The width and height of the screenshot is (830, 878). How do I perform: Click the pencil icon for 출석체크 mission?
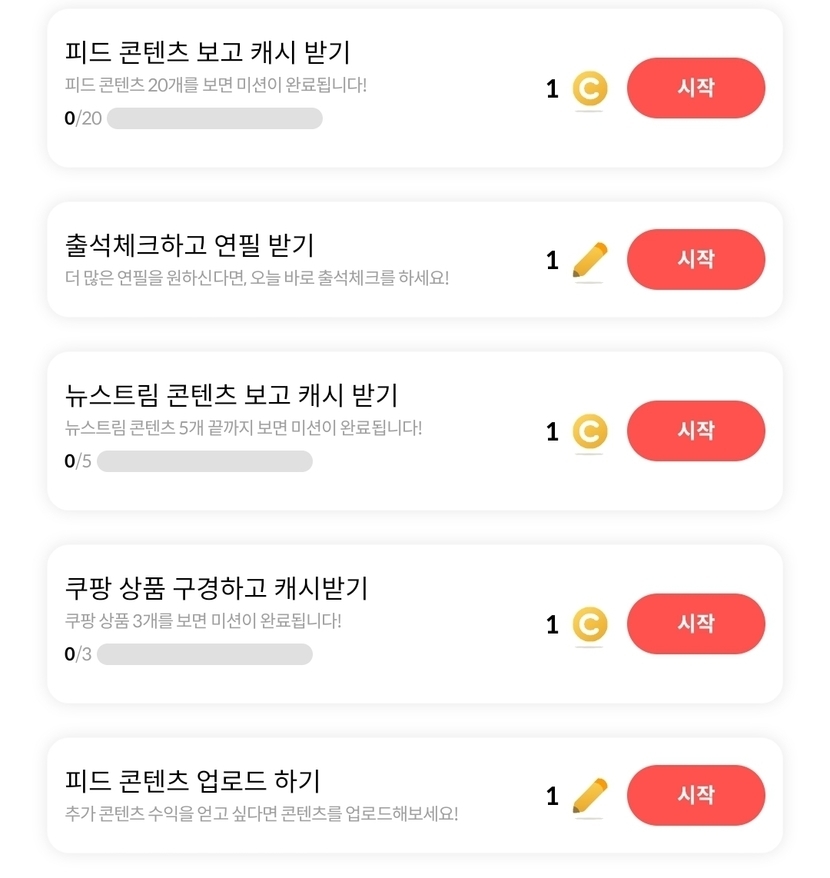[x=590, y=260]
